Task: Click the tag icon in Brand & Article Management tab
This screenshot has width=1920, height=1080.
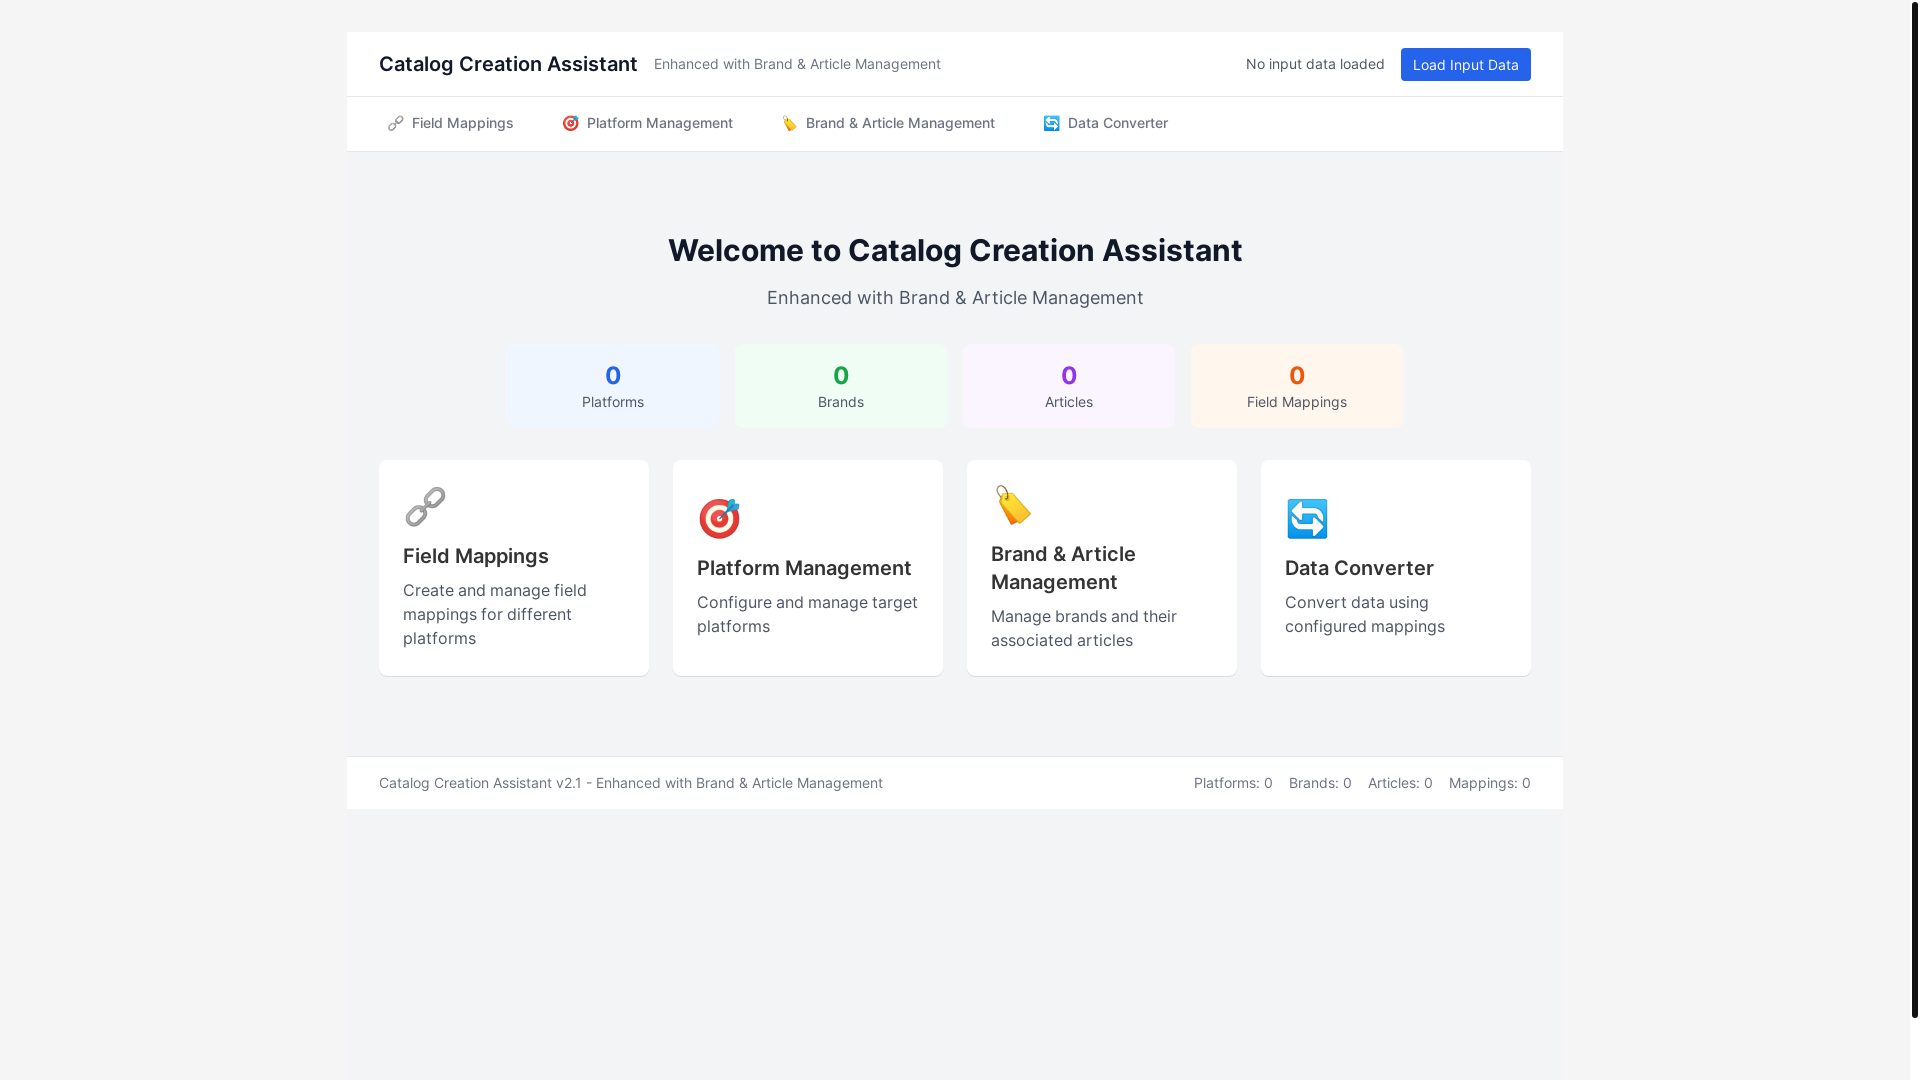Action: (x=790, y=123)
